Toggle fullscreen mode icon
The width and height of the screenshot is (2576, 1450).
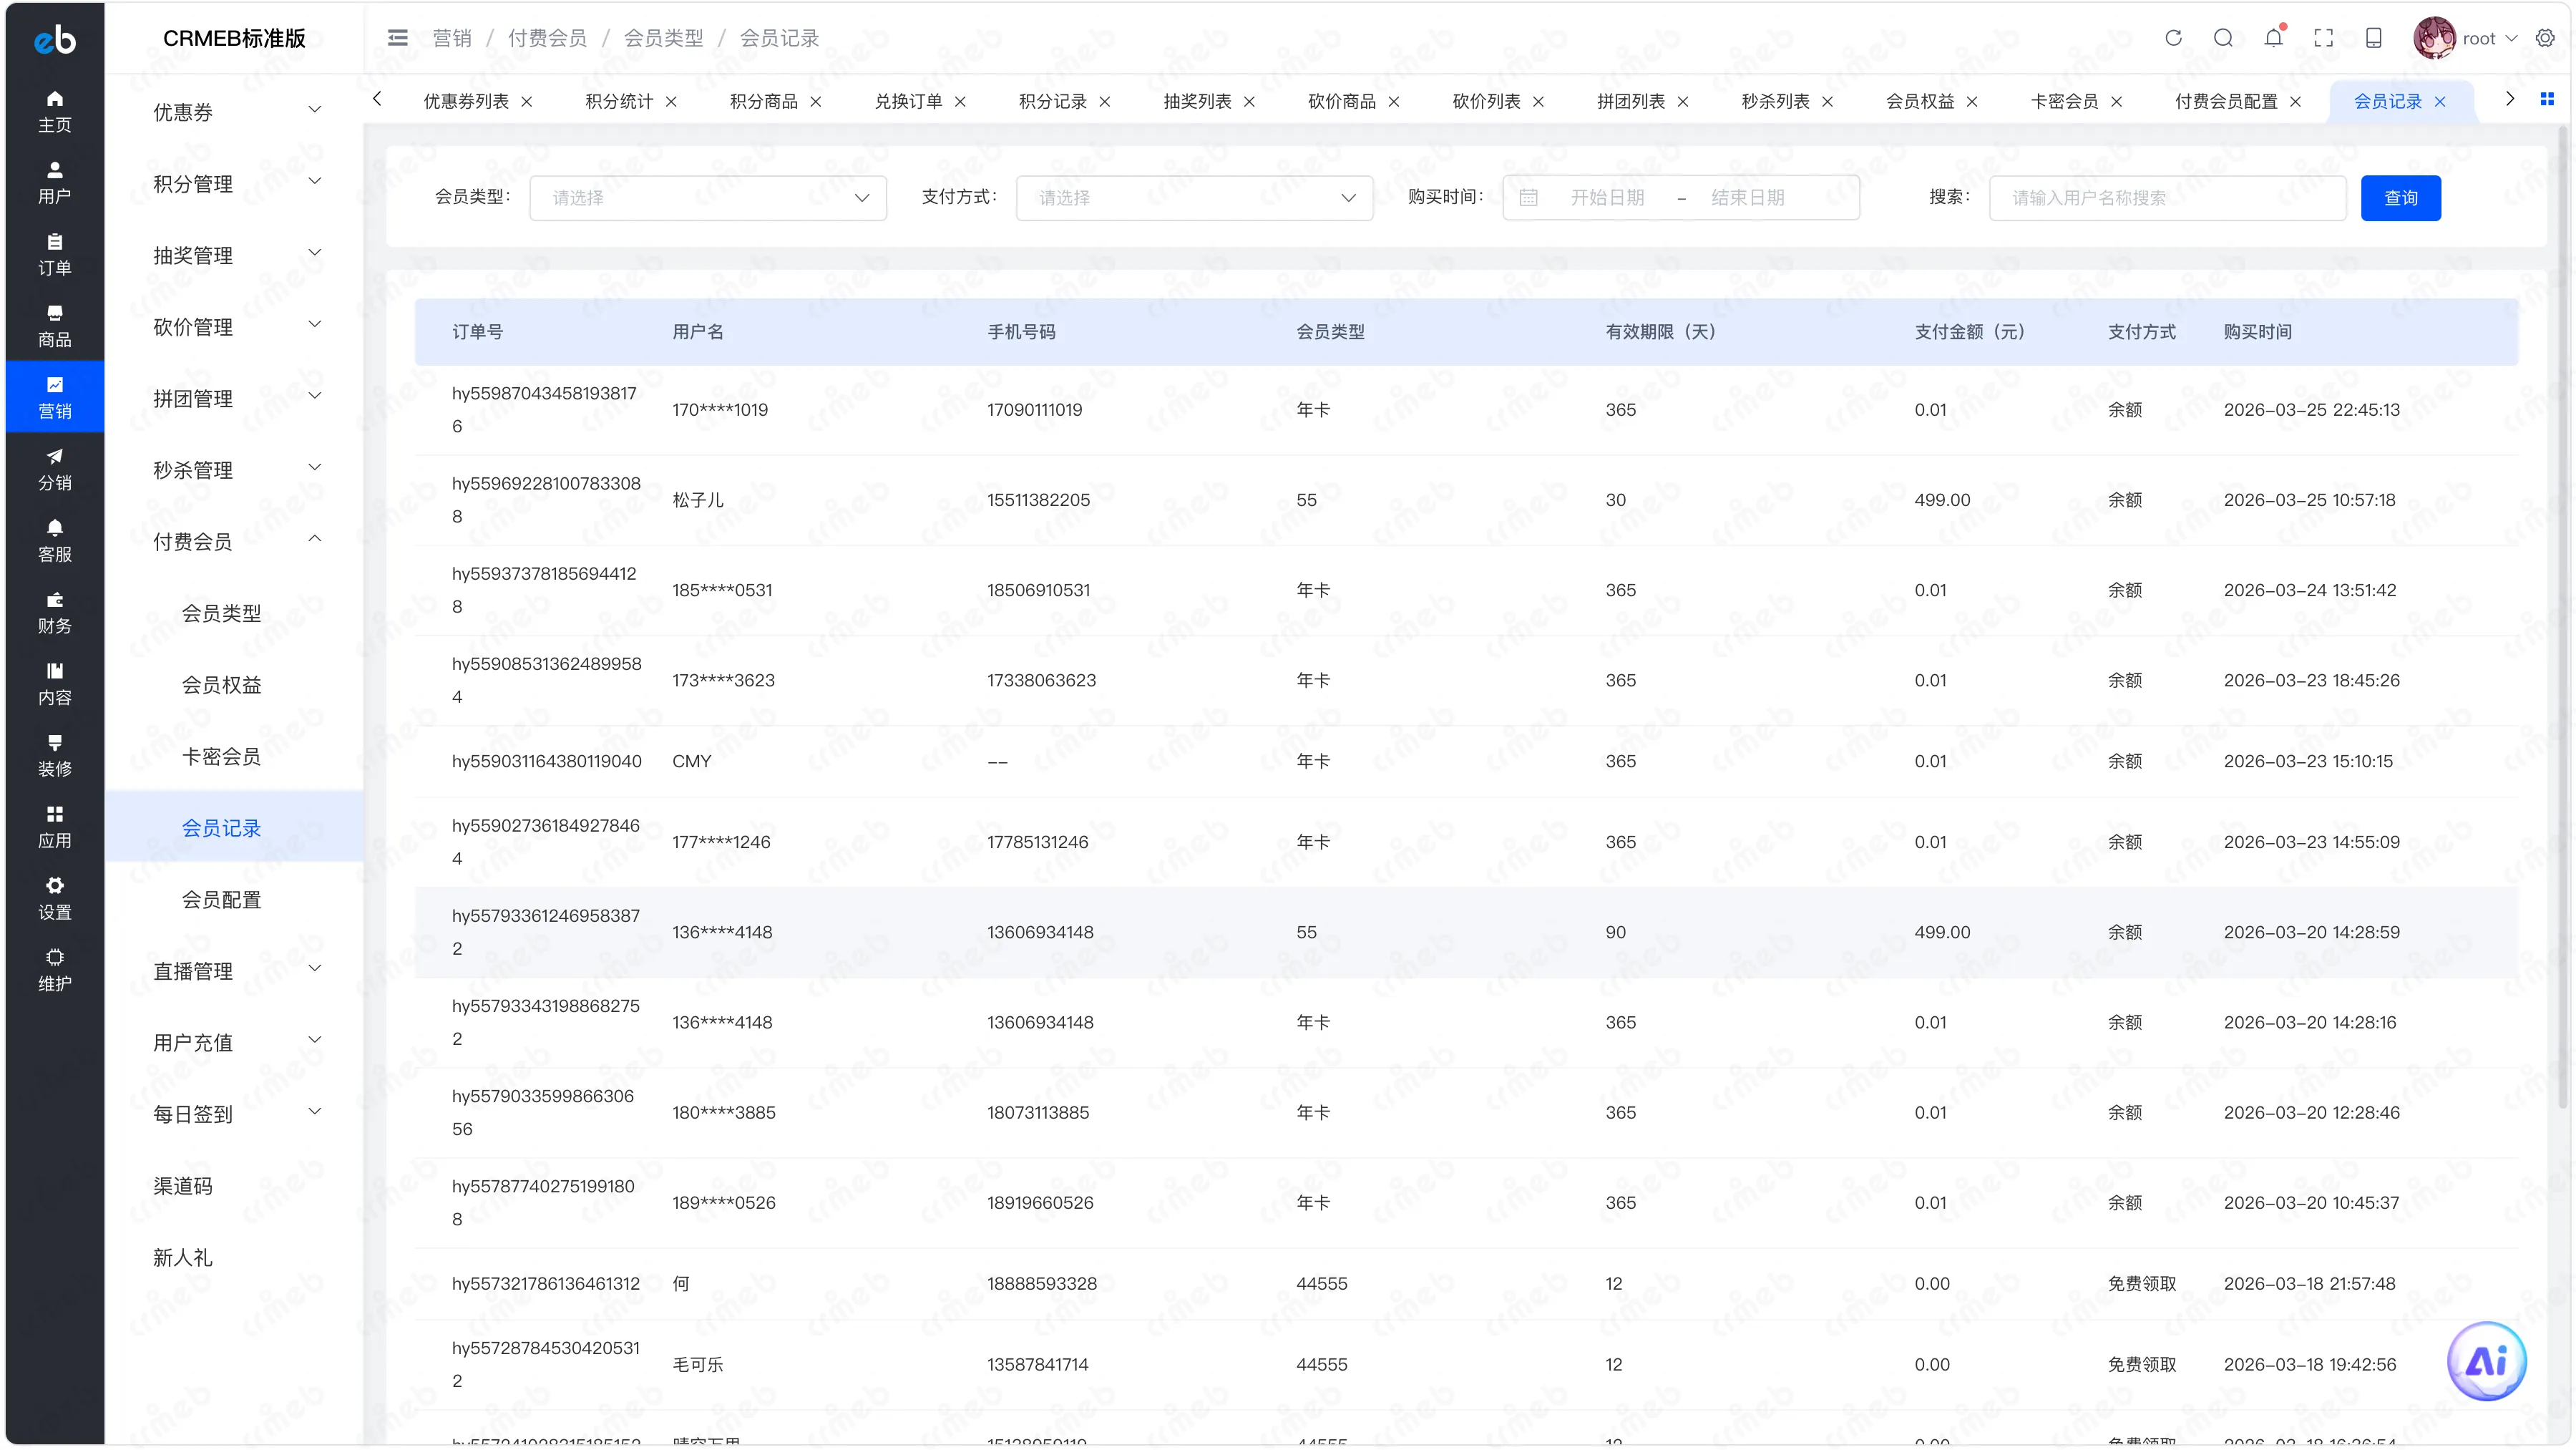pos(2323,38)
